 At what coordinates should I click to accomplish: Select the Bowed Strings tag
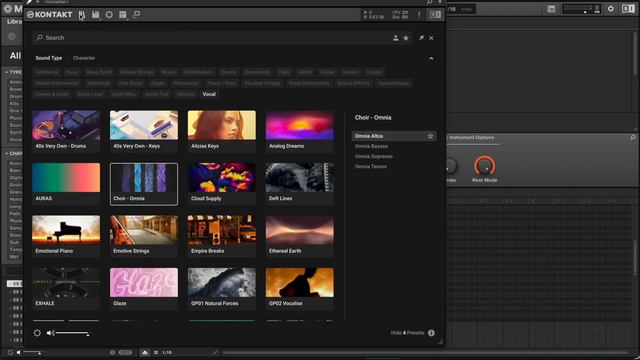137,72
